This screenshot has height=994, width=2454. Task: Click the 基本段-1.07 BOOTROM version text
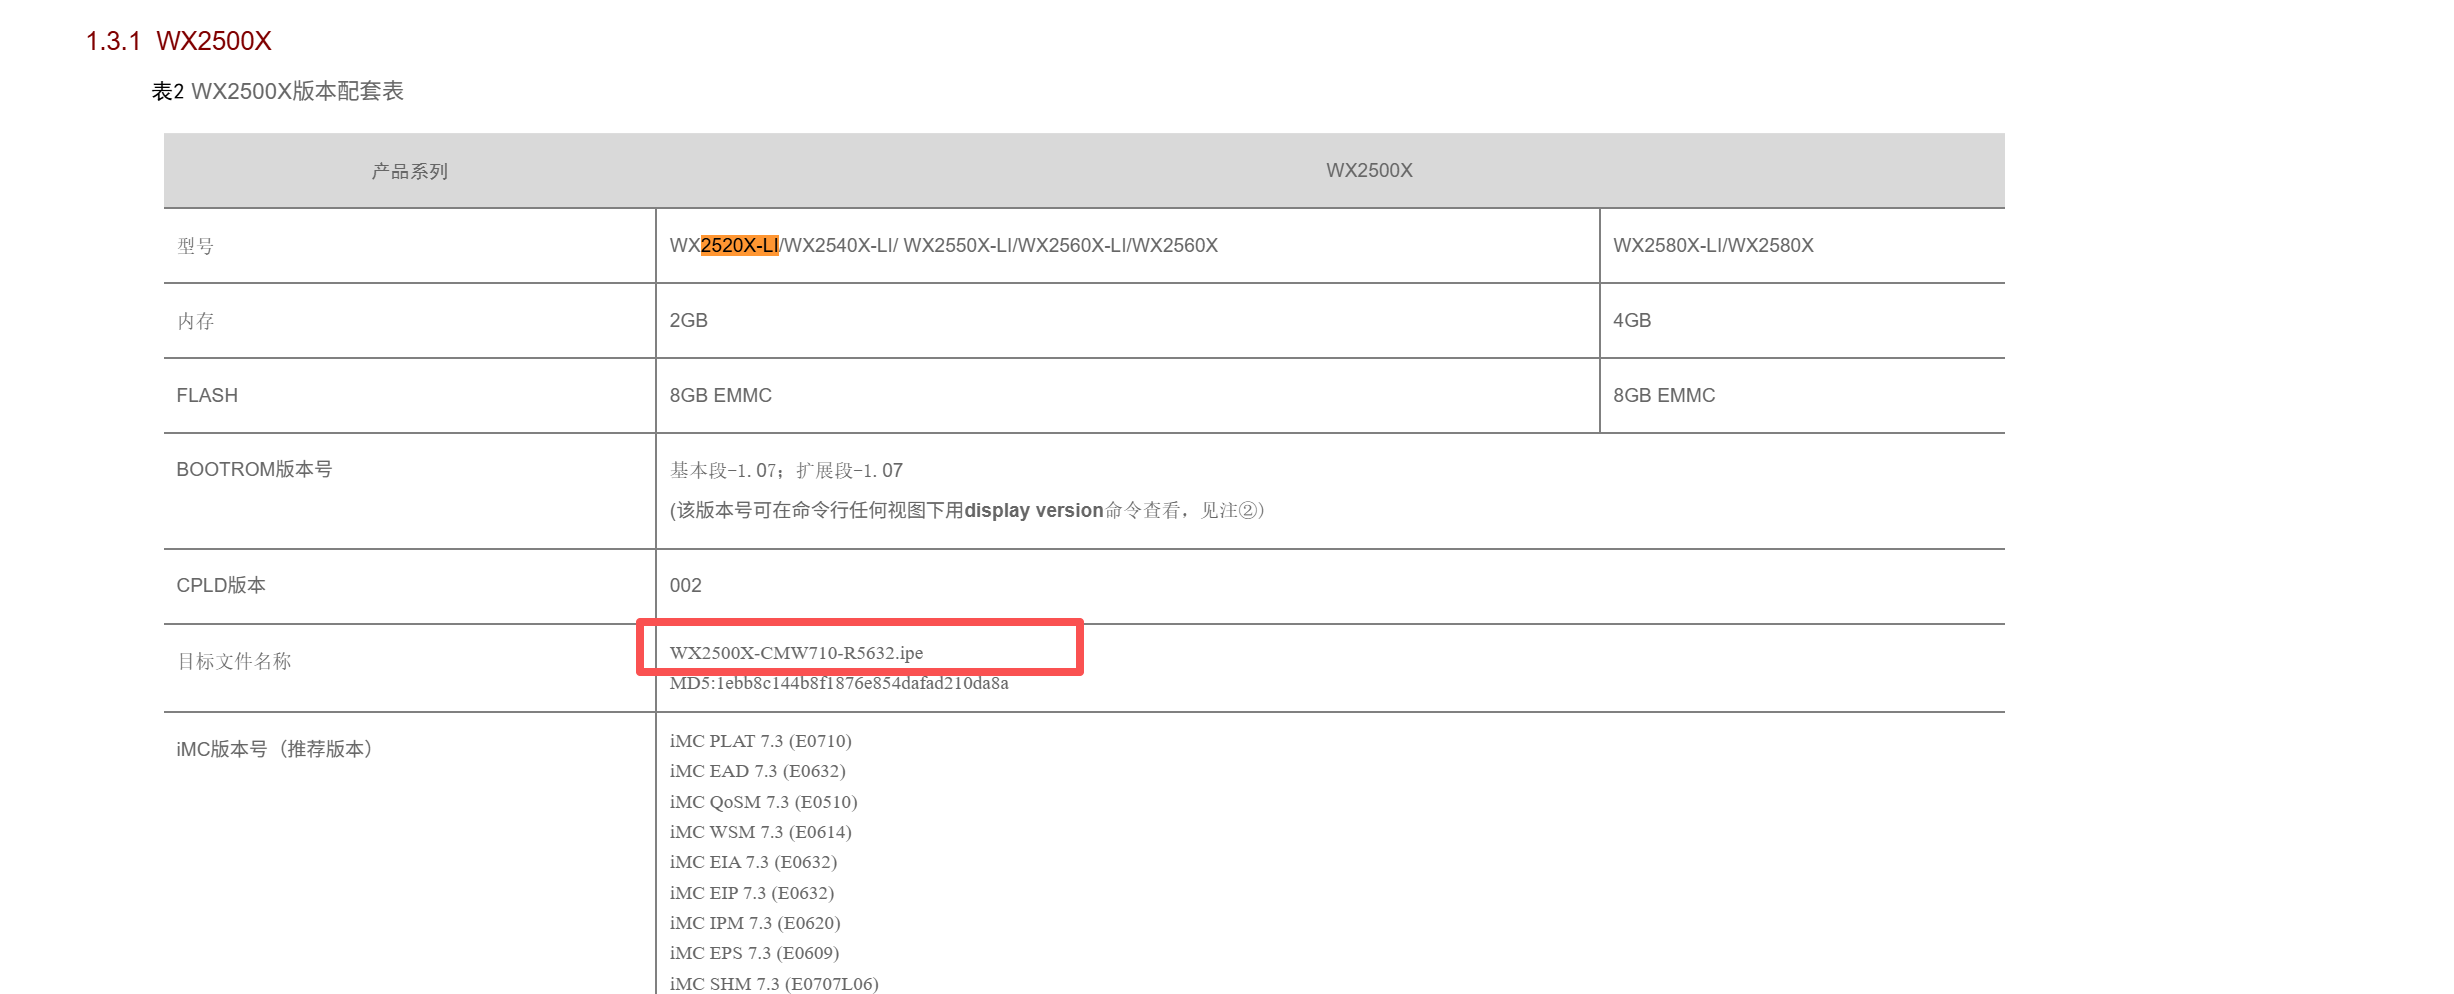pyautogui.click(x=724, y=470)
